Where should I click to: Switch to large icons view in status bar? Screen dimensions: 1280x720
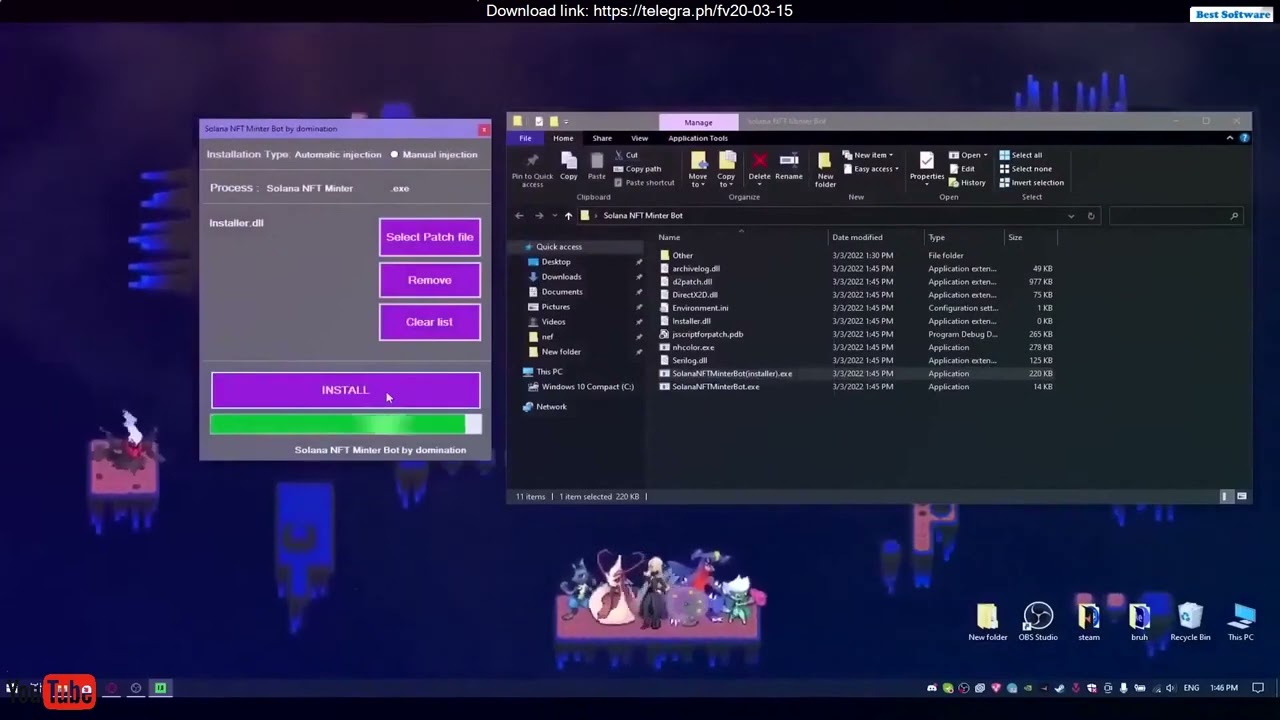coord(1242,496)
